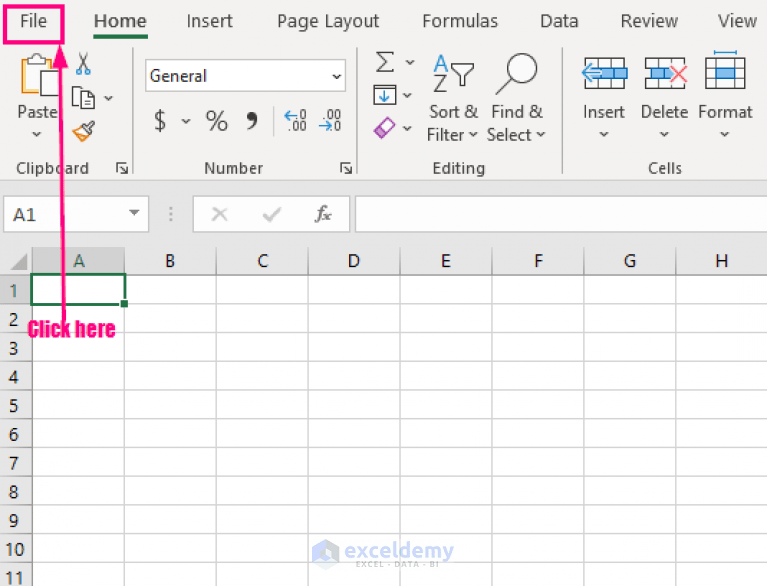Expand the Name Box dropdown arrow
The width and height of the screenshot is (767, 586).
(x=134, y=213)
